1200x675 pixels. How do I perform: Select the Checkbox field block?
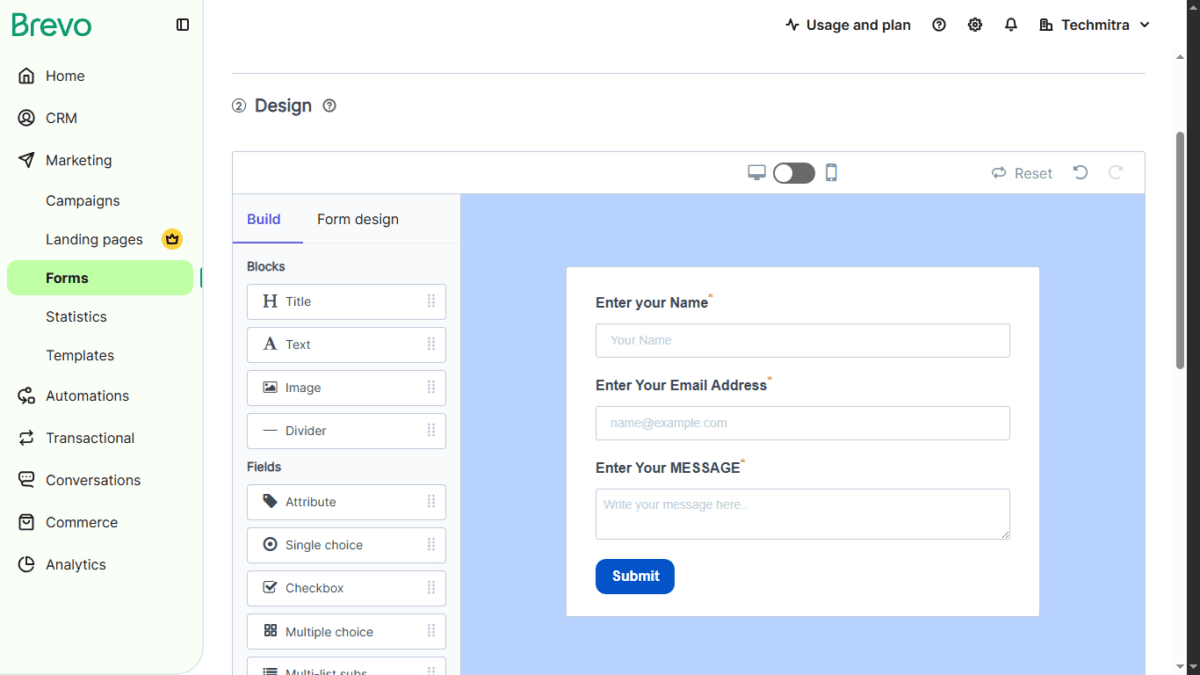pyautogui.click(x=346, y=588)
